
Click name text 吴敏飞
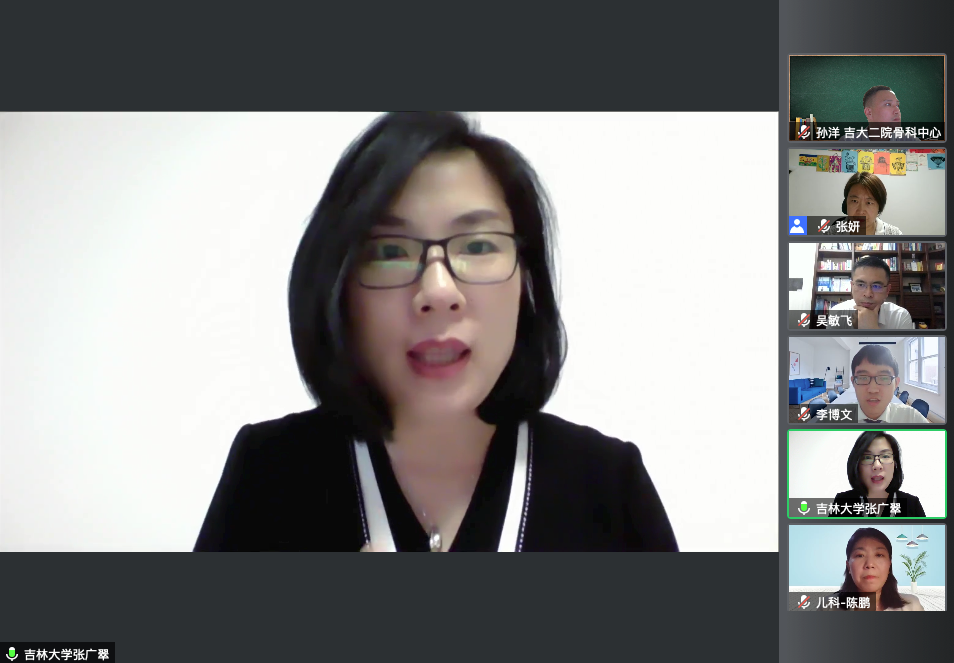[834, 321]
